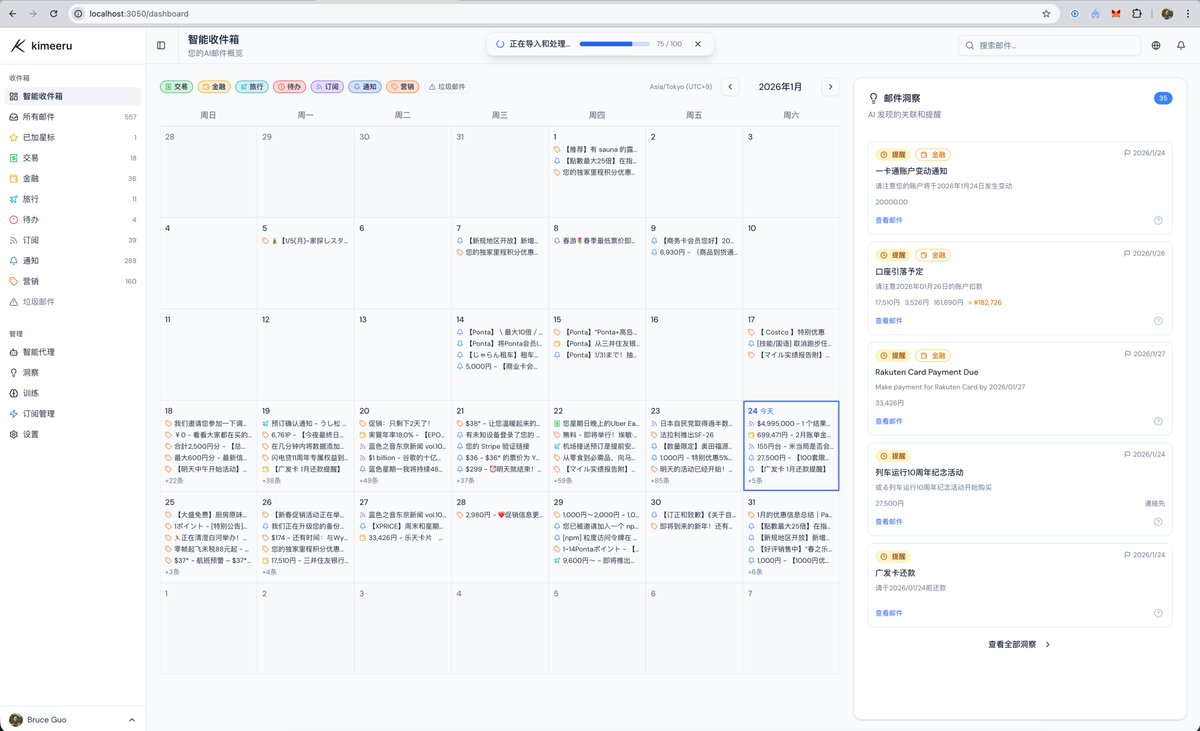Click help icon on 一卡通账户变动通知 card
This screenshot has height=731, width=1200.
pyautogui.click(x=1158, y=220)
